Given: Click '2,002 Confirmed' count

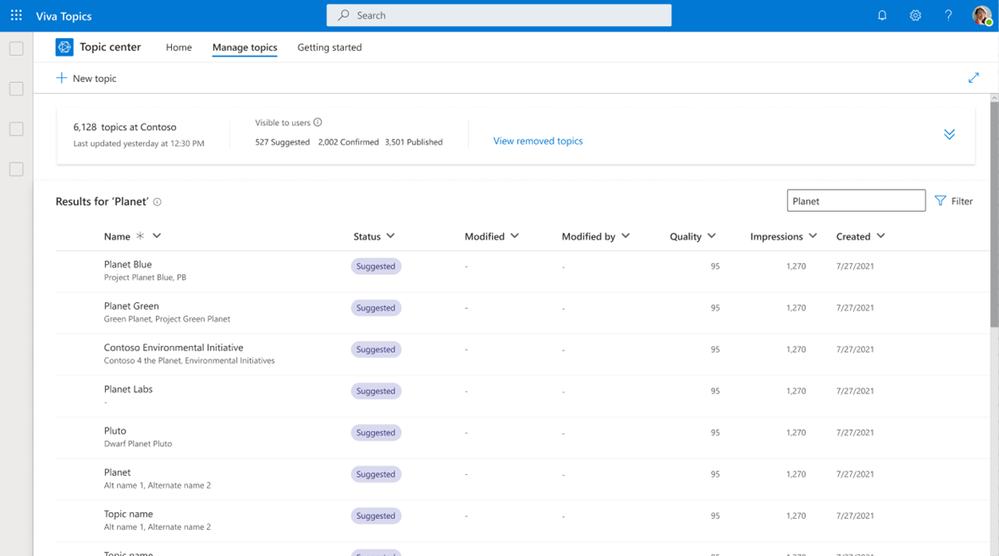Looking at the screenshot, I should (349, 142).
